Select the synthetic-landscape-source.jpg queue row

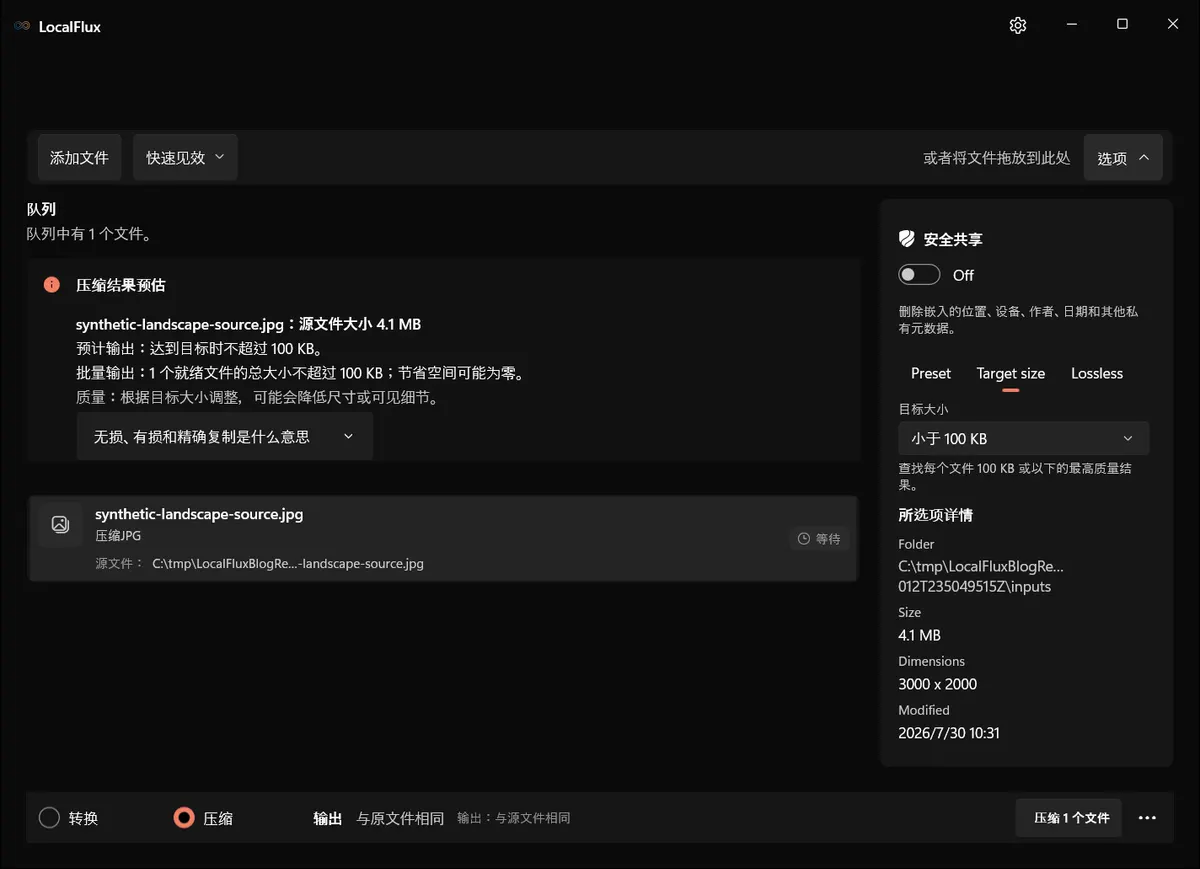443,538
